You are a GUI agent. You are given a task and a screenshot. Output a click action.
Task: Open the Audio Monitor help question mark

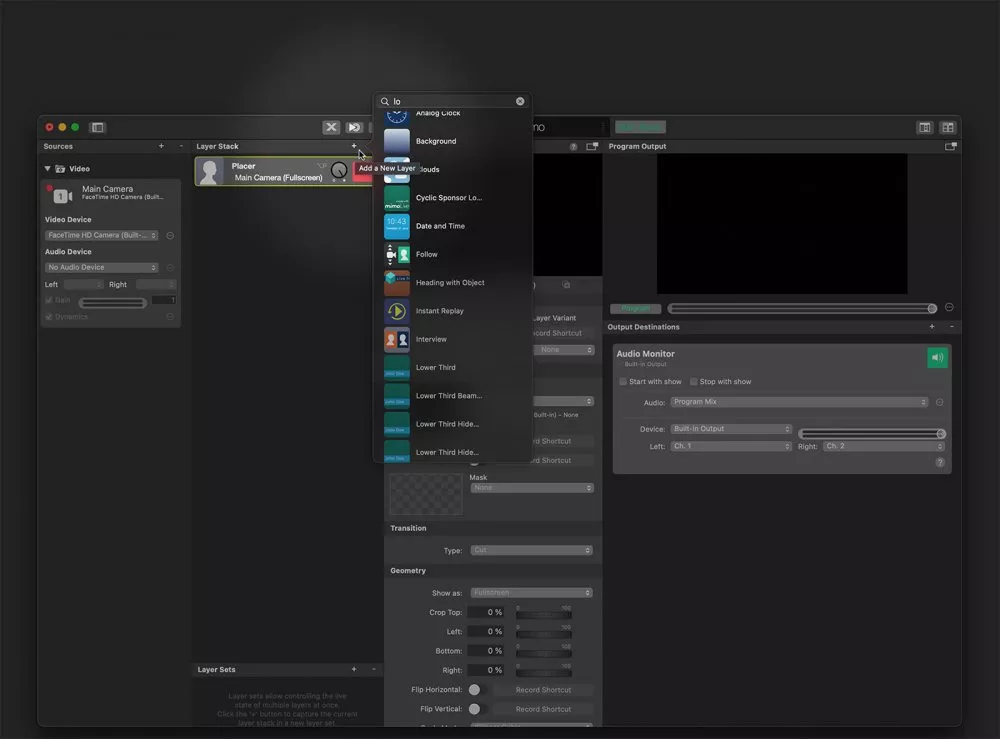click(940, 462)
